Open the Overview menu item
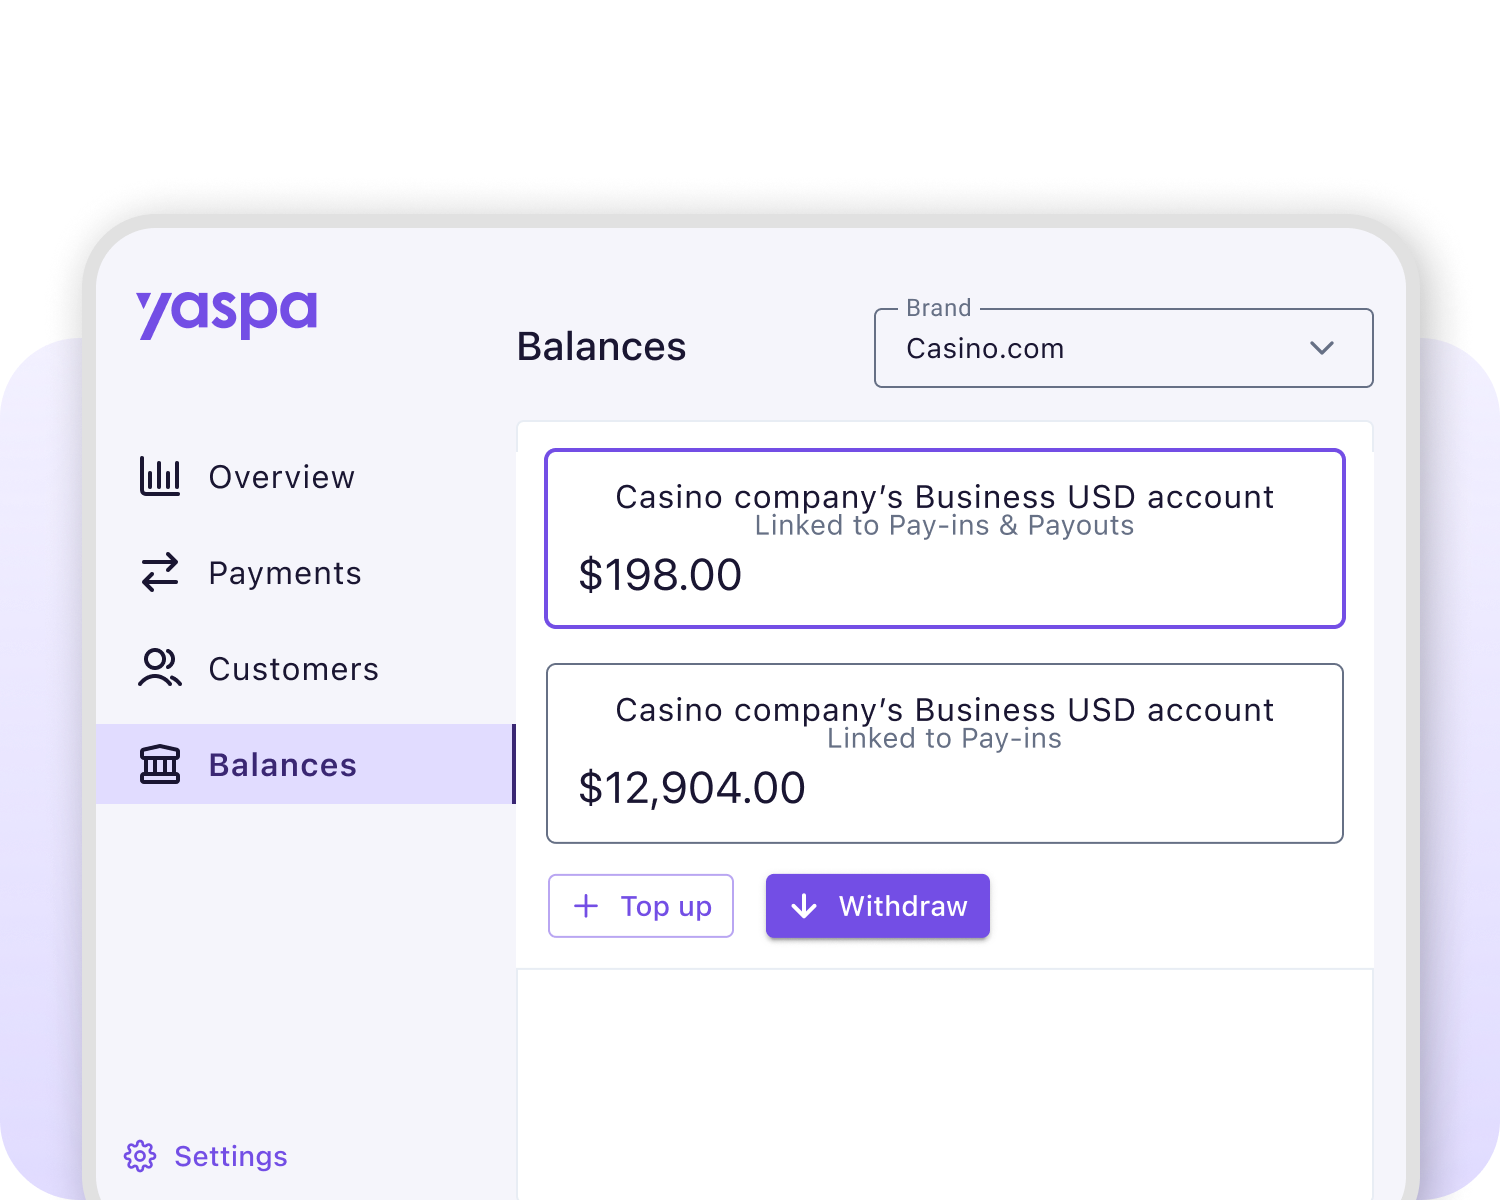 coord(281,477)
